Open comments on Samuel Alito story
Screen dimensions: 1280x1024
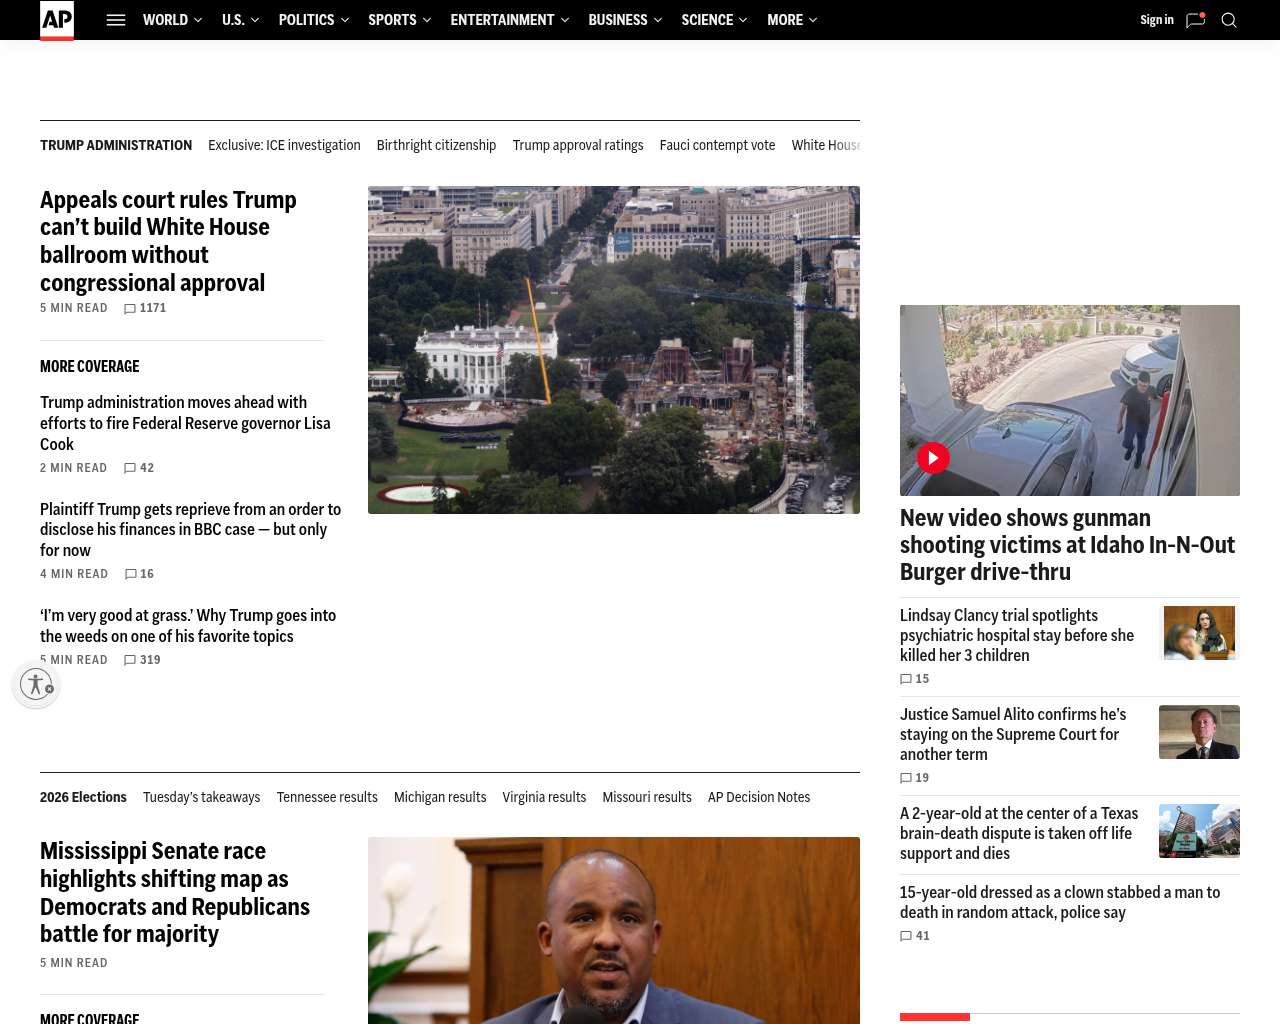[915, 778]
